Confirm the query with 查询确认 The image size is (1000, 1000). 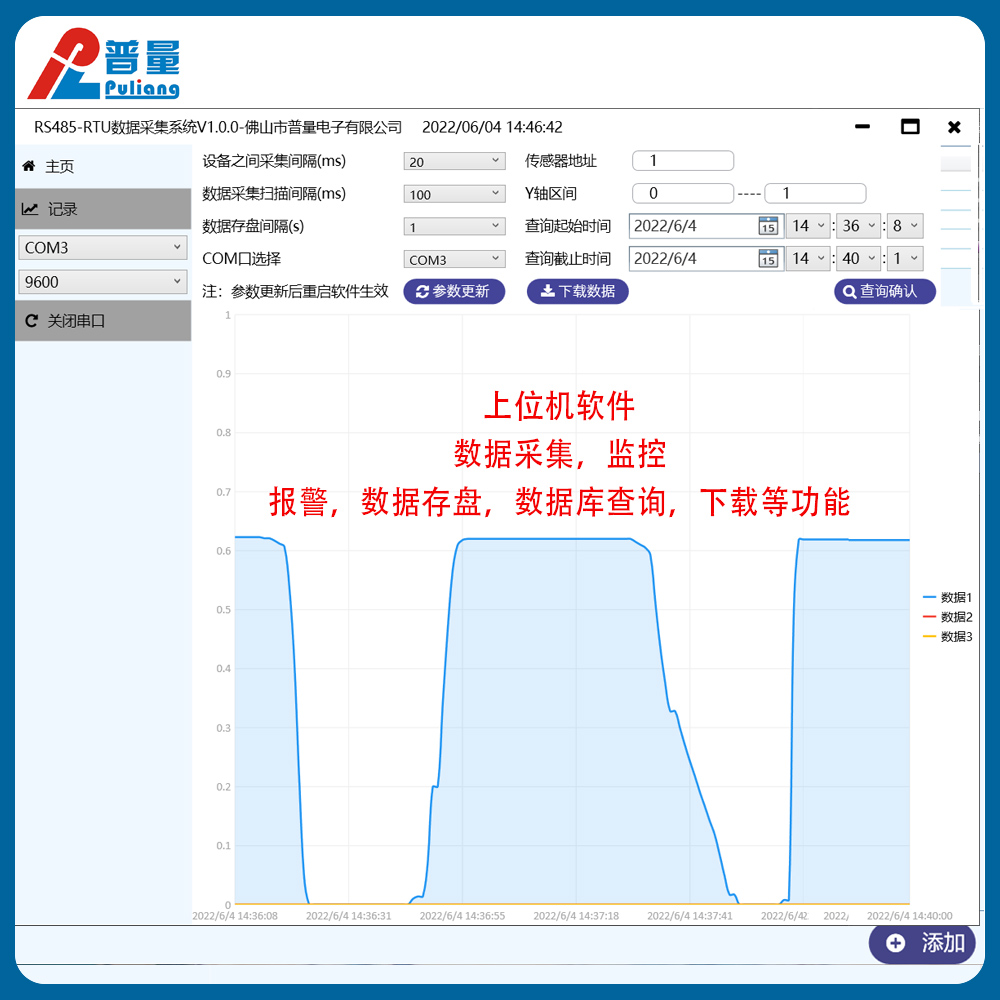click(x=885, y=291)
